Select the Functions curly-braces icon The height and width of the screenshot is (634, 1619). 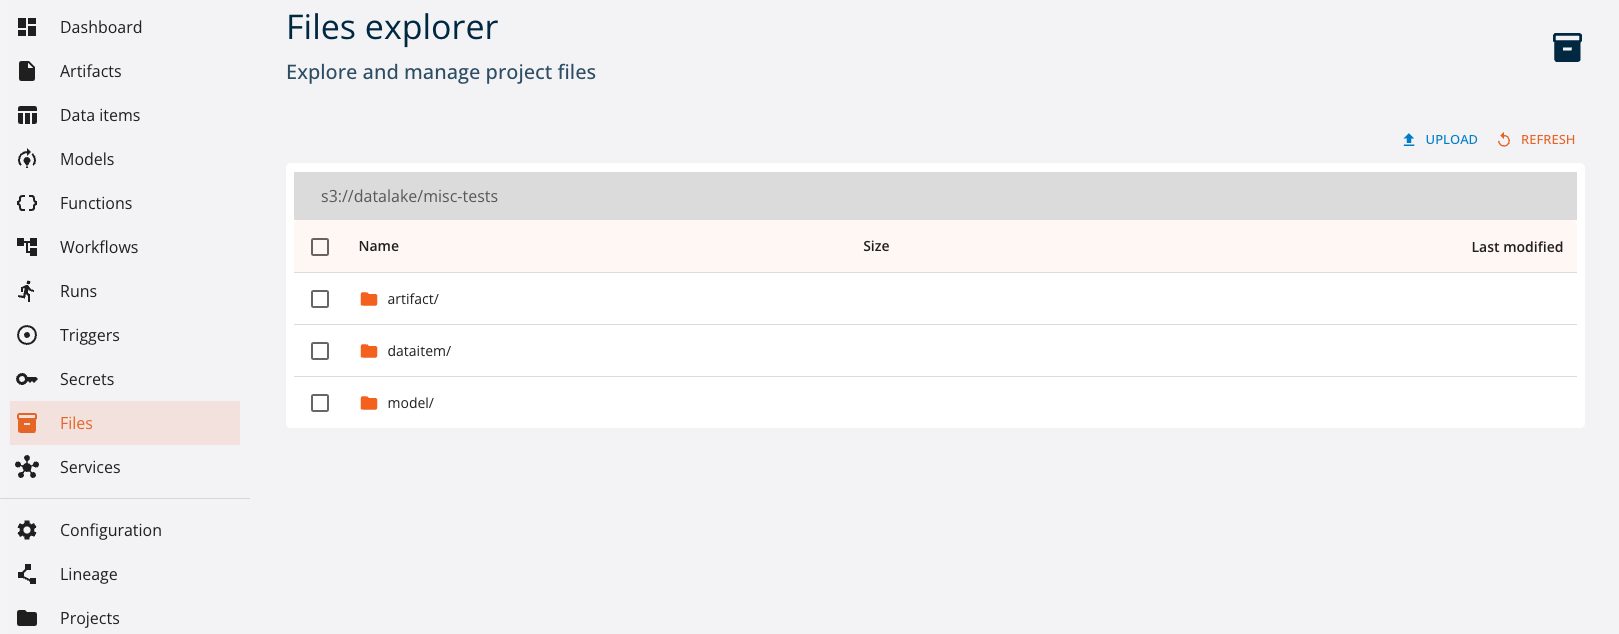[27, 203]
